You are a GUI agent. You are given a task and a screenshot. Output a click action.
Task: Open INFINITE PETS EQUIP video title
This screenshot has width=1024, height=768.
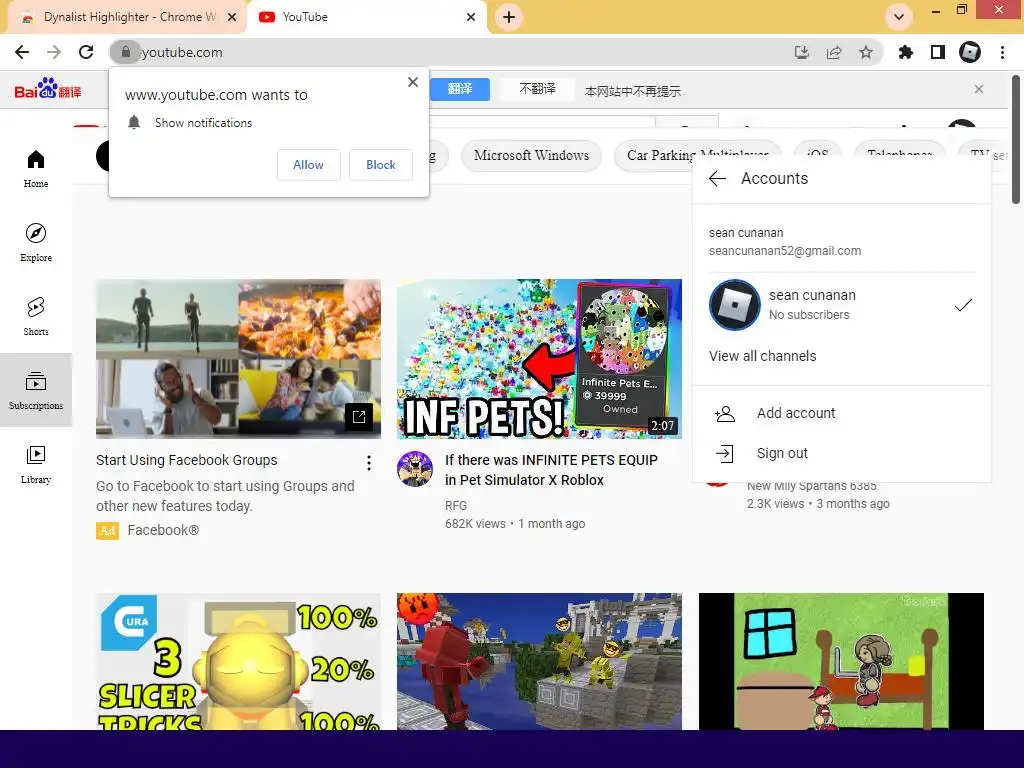click(551, 470)
